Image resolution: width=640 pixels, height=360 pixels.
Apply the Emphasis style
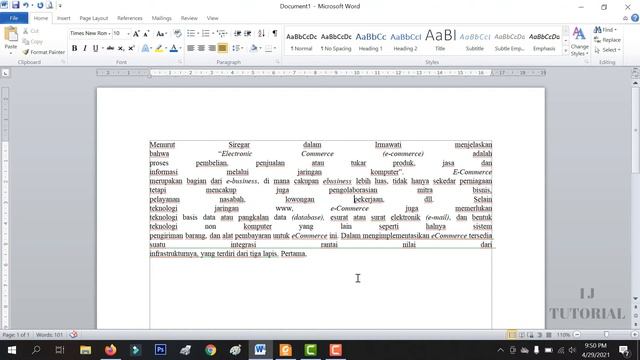(x=544, y=42)
